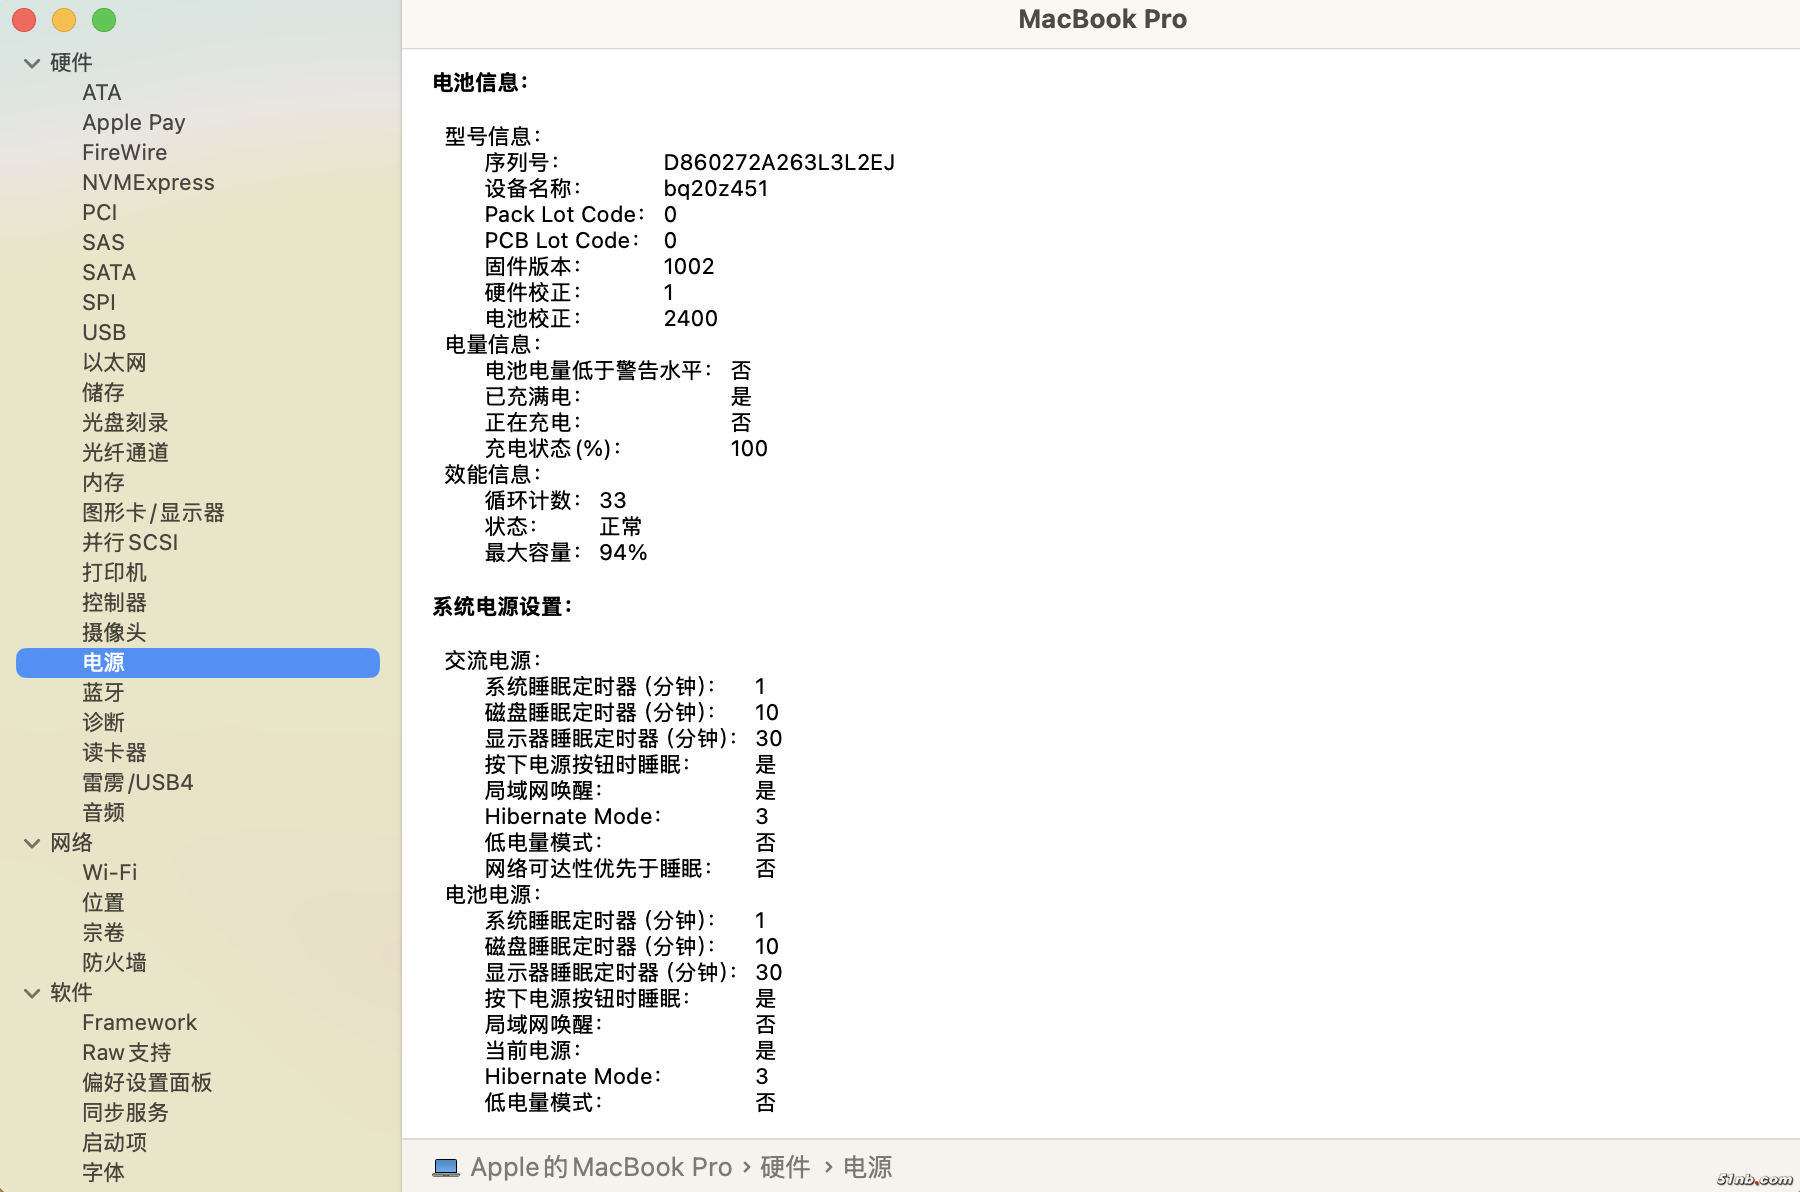The height and width of the screenshot is (1192, 1800).
Task: Collapse the 硬件 section
Action: point(31,62)
